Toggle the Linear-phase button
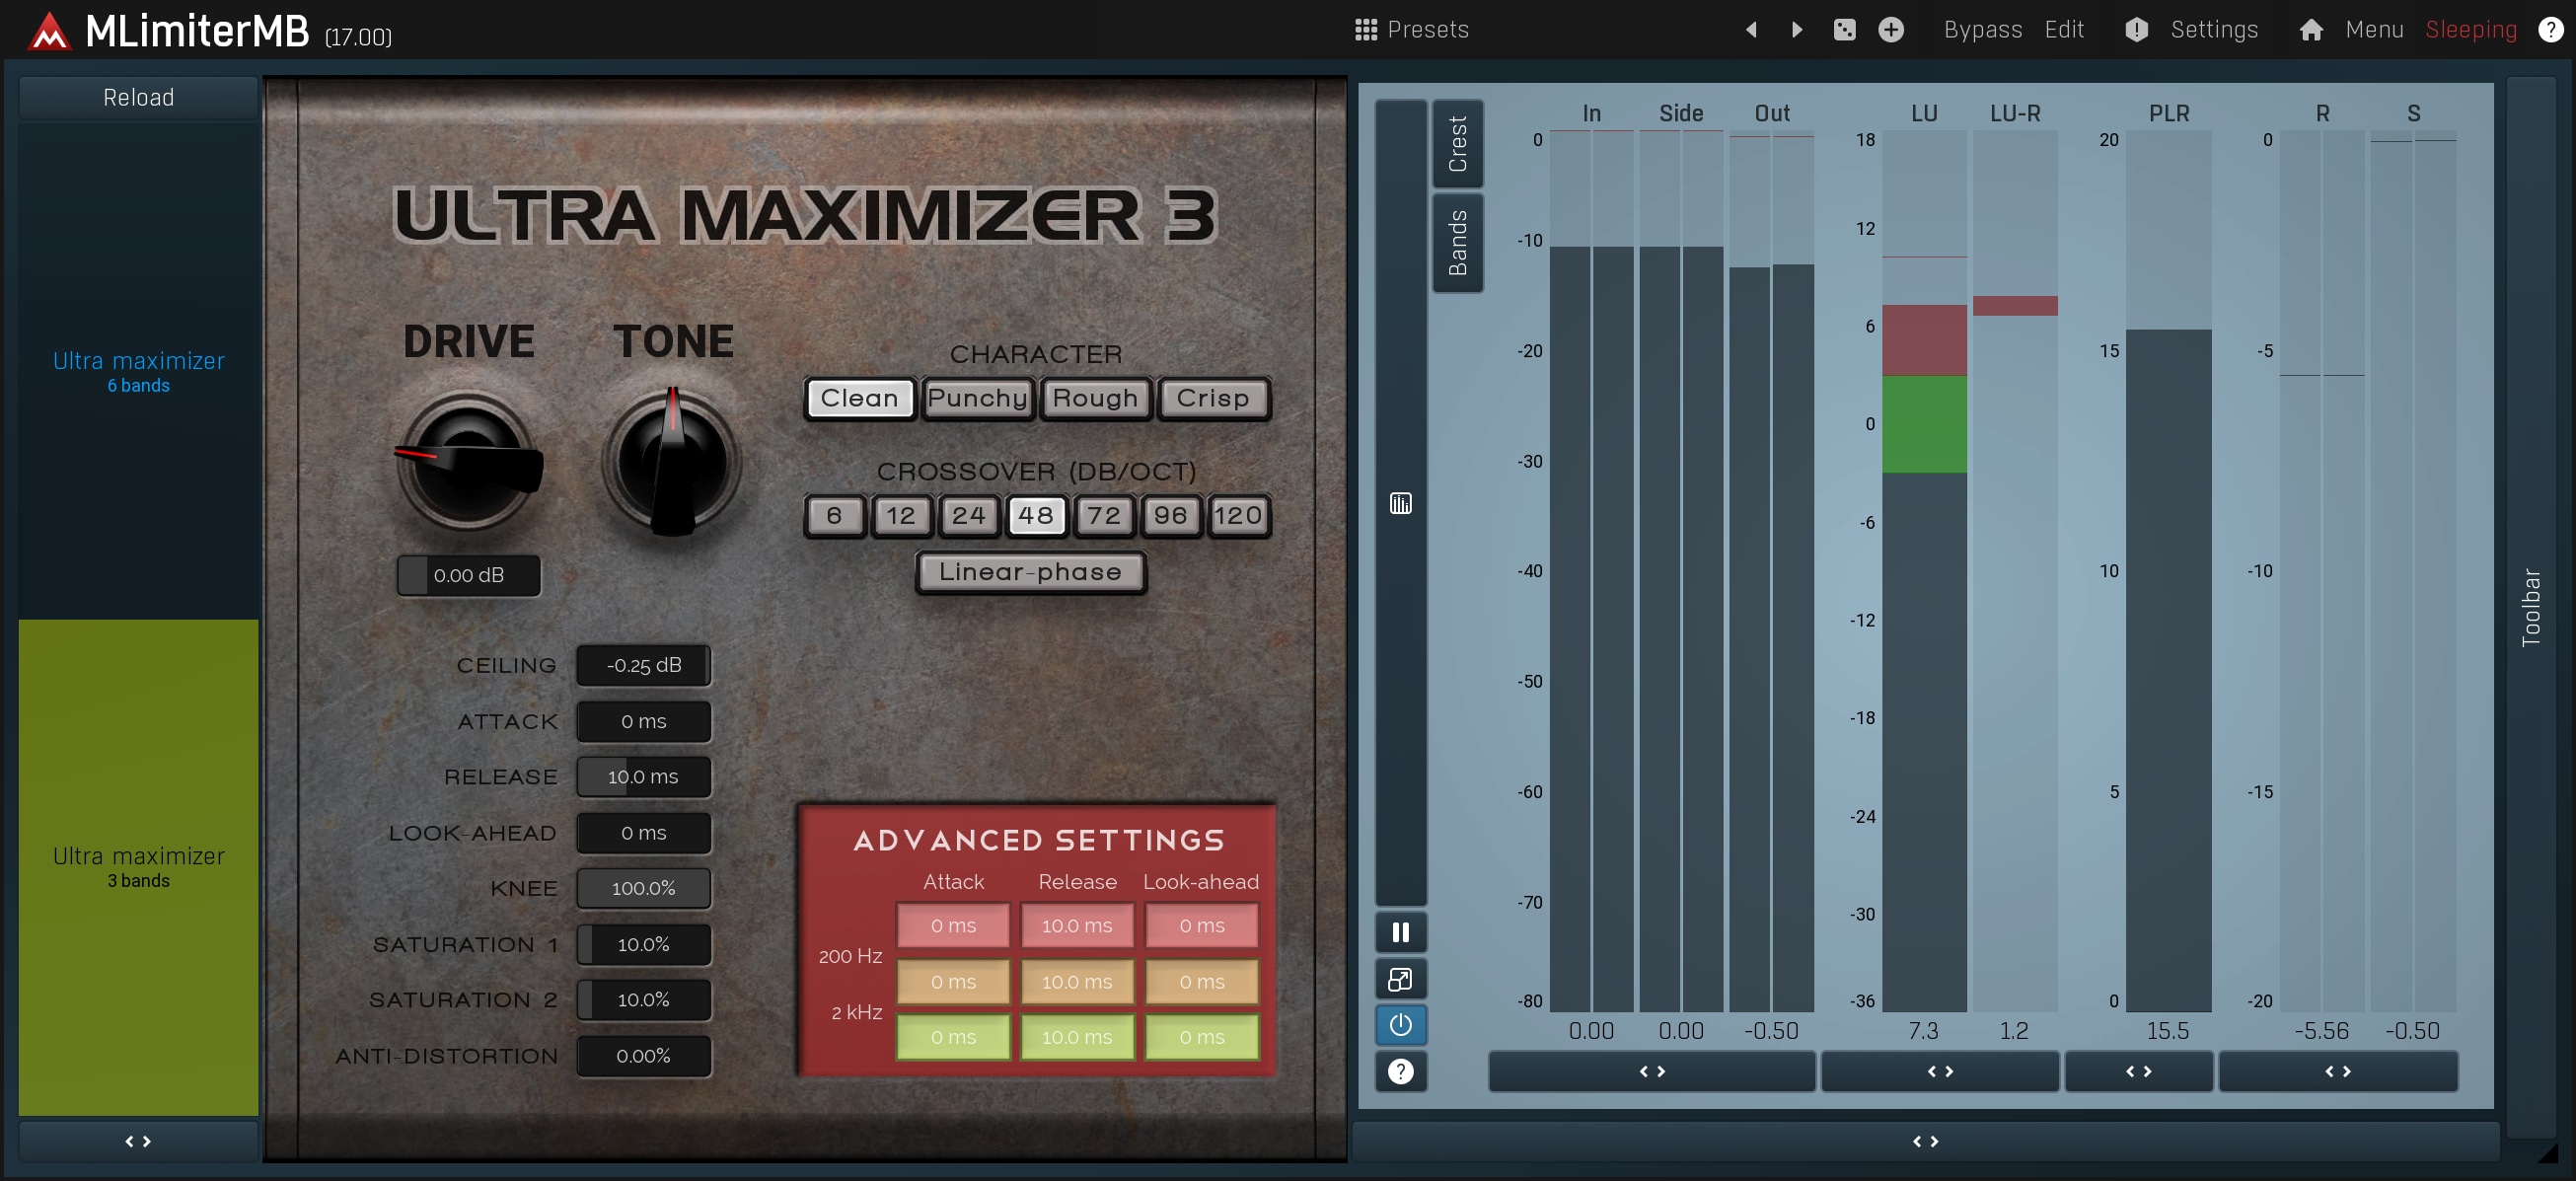The height and width of the screenshot is (1181, 2576). pyautogui.click(x=1030, y=572)
